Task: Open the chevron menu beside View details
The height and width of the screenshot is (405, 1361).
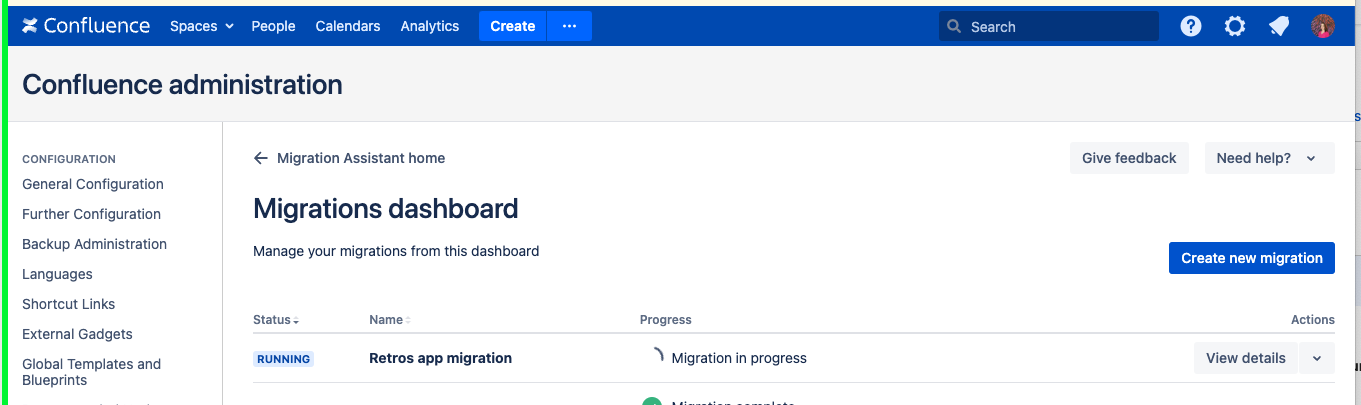Action: click(x=1316, y=358)
